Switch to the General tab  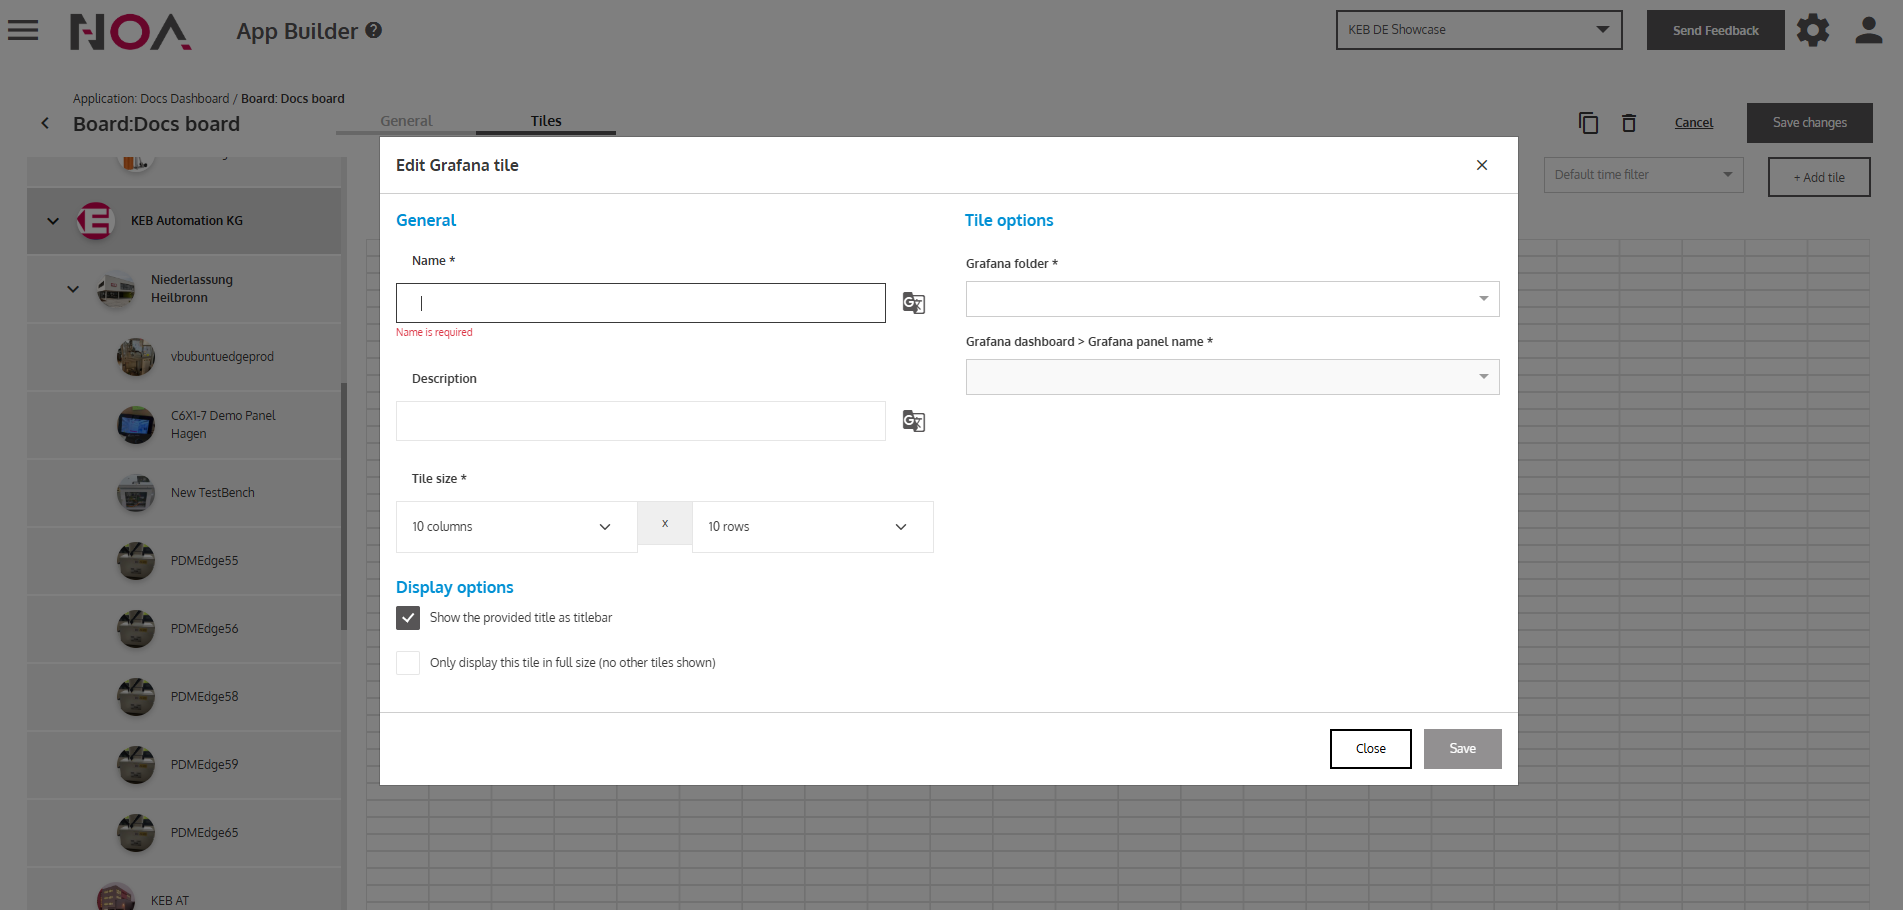coord(406,121)
